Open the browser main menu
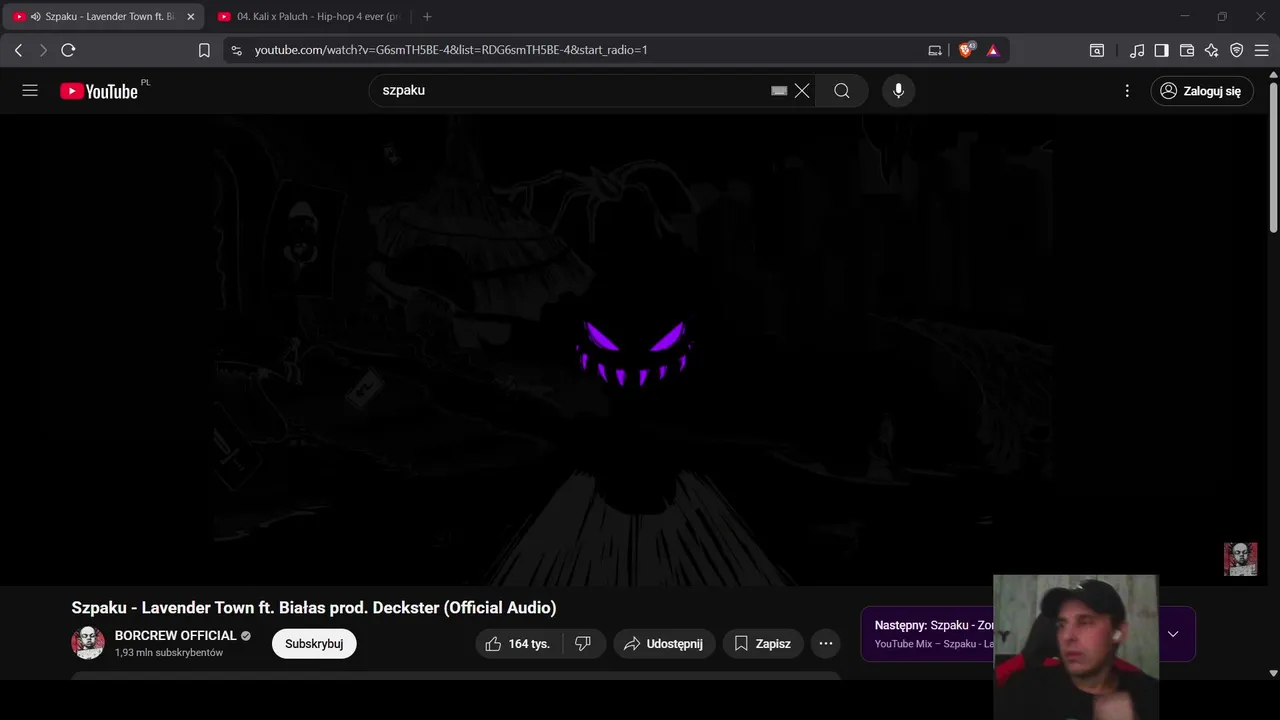The height and width of the screenshot is (720, 1280). (x=1262, y=50)
